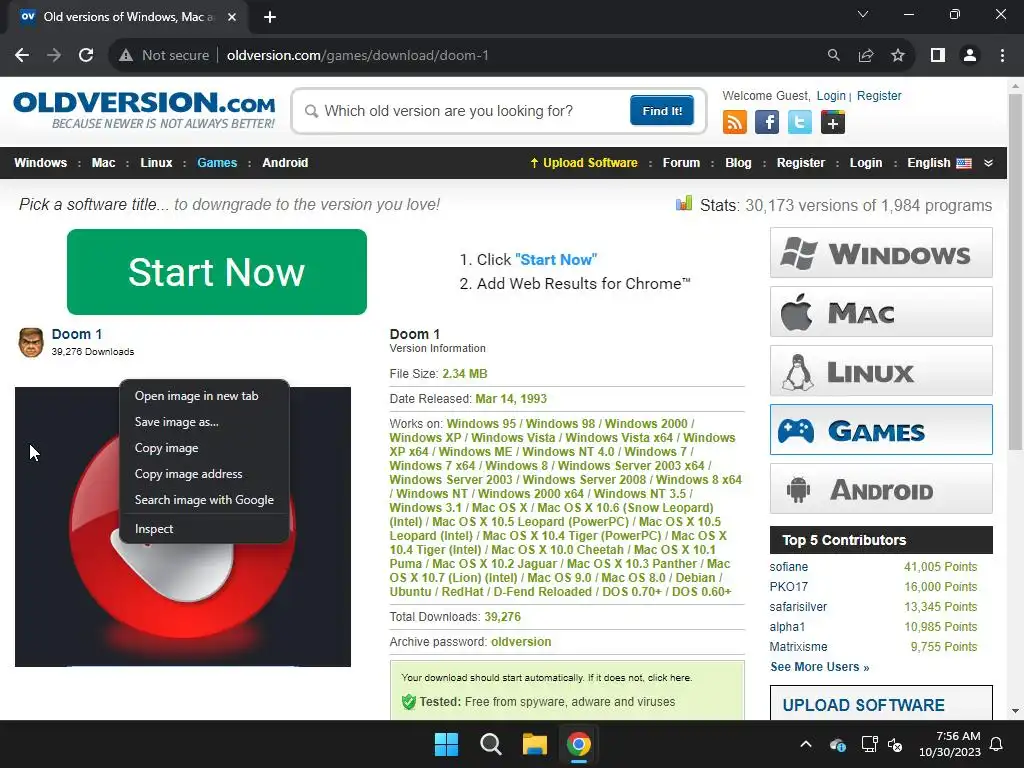Open the Windows category banner
The image size is (1024, 768).
(x=881, y=253)
